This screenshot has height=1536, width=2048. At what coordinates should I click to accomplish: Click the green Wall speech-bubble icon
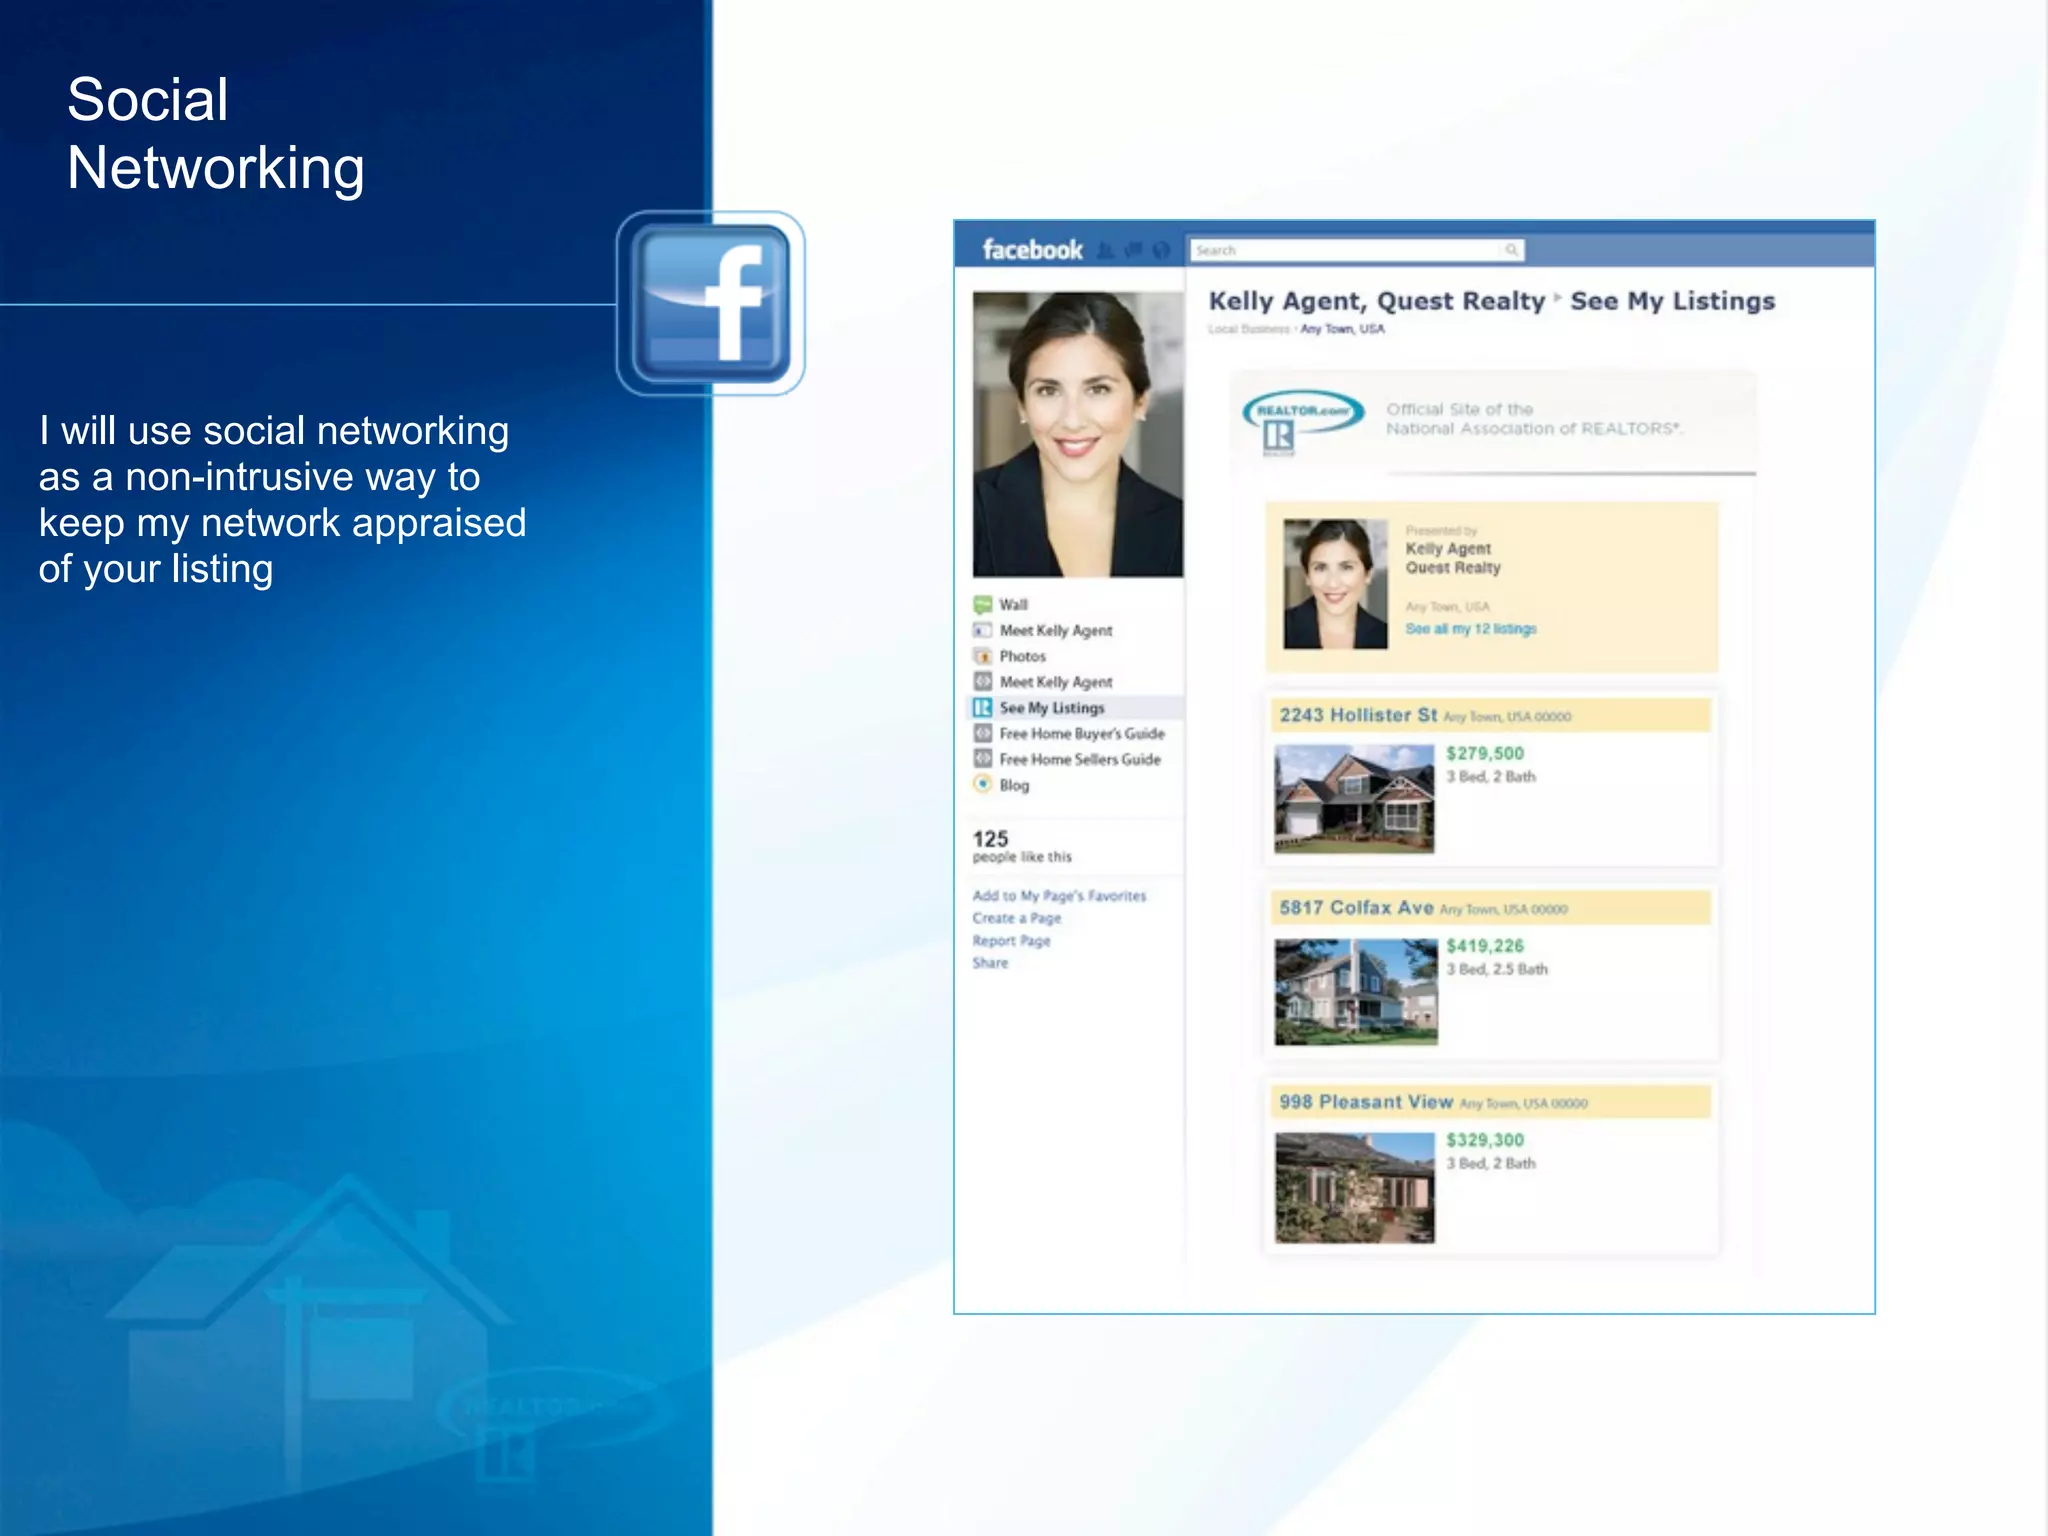point(983,604)
